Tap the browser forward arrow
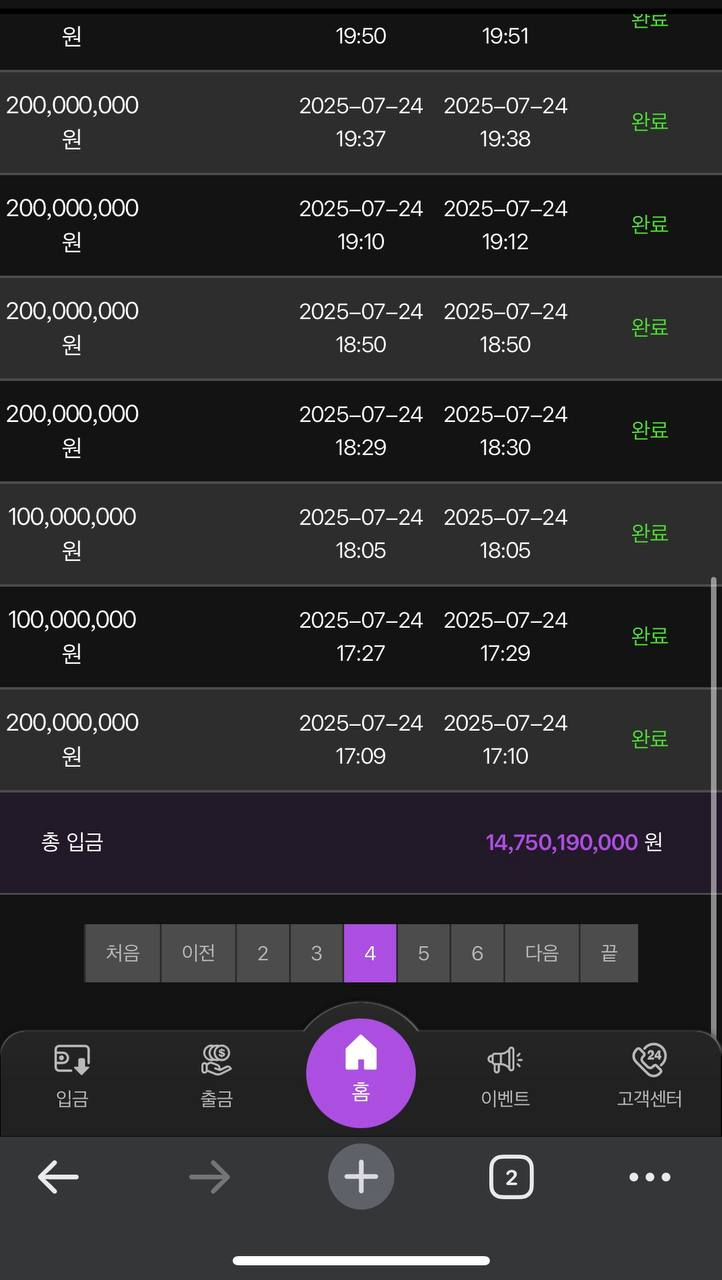This screenshot has height=1280, width=722. point(209,1177)
